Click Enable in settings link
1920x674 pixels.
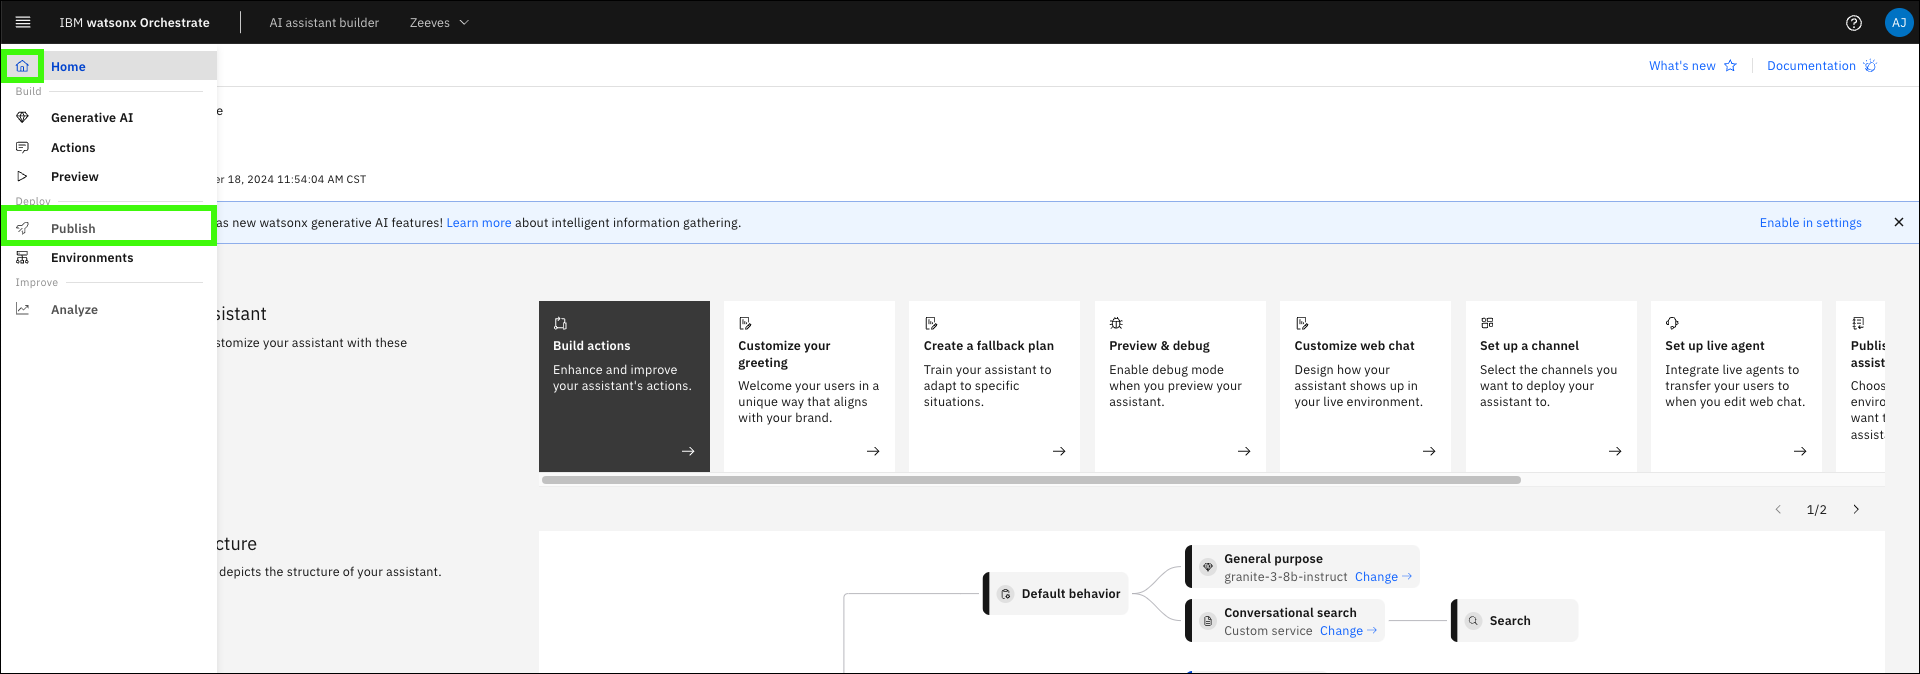click(1810, 223)
